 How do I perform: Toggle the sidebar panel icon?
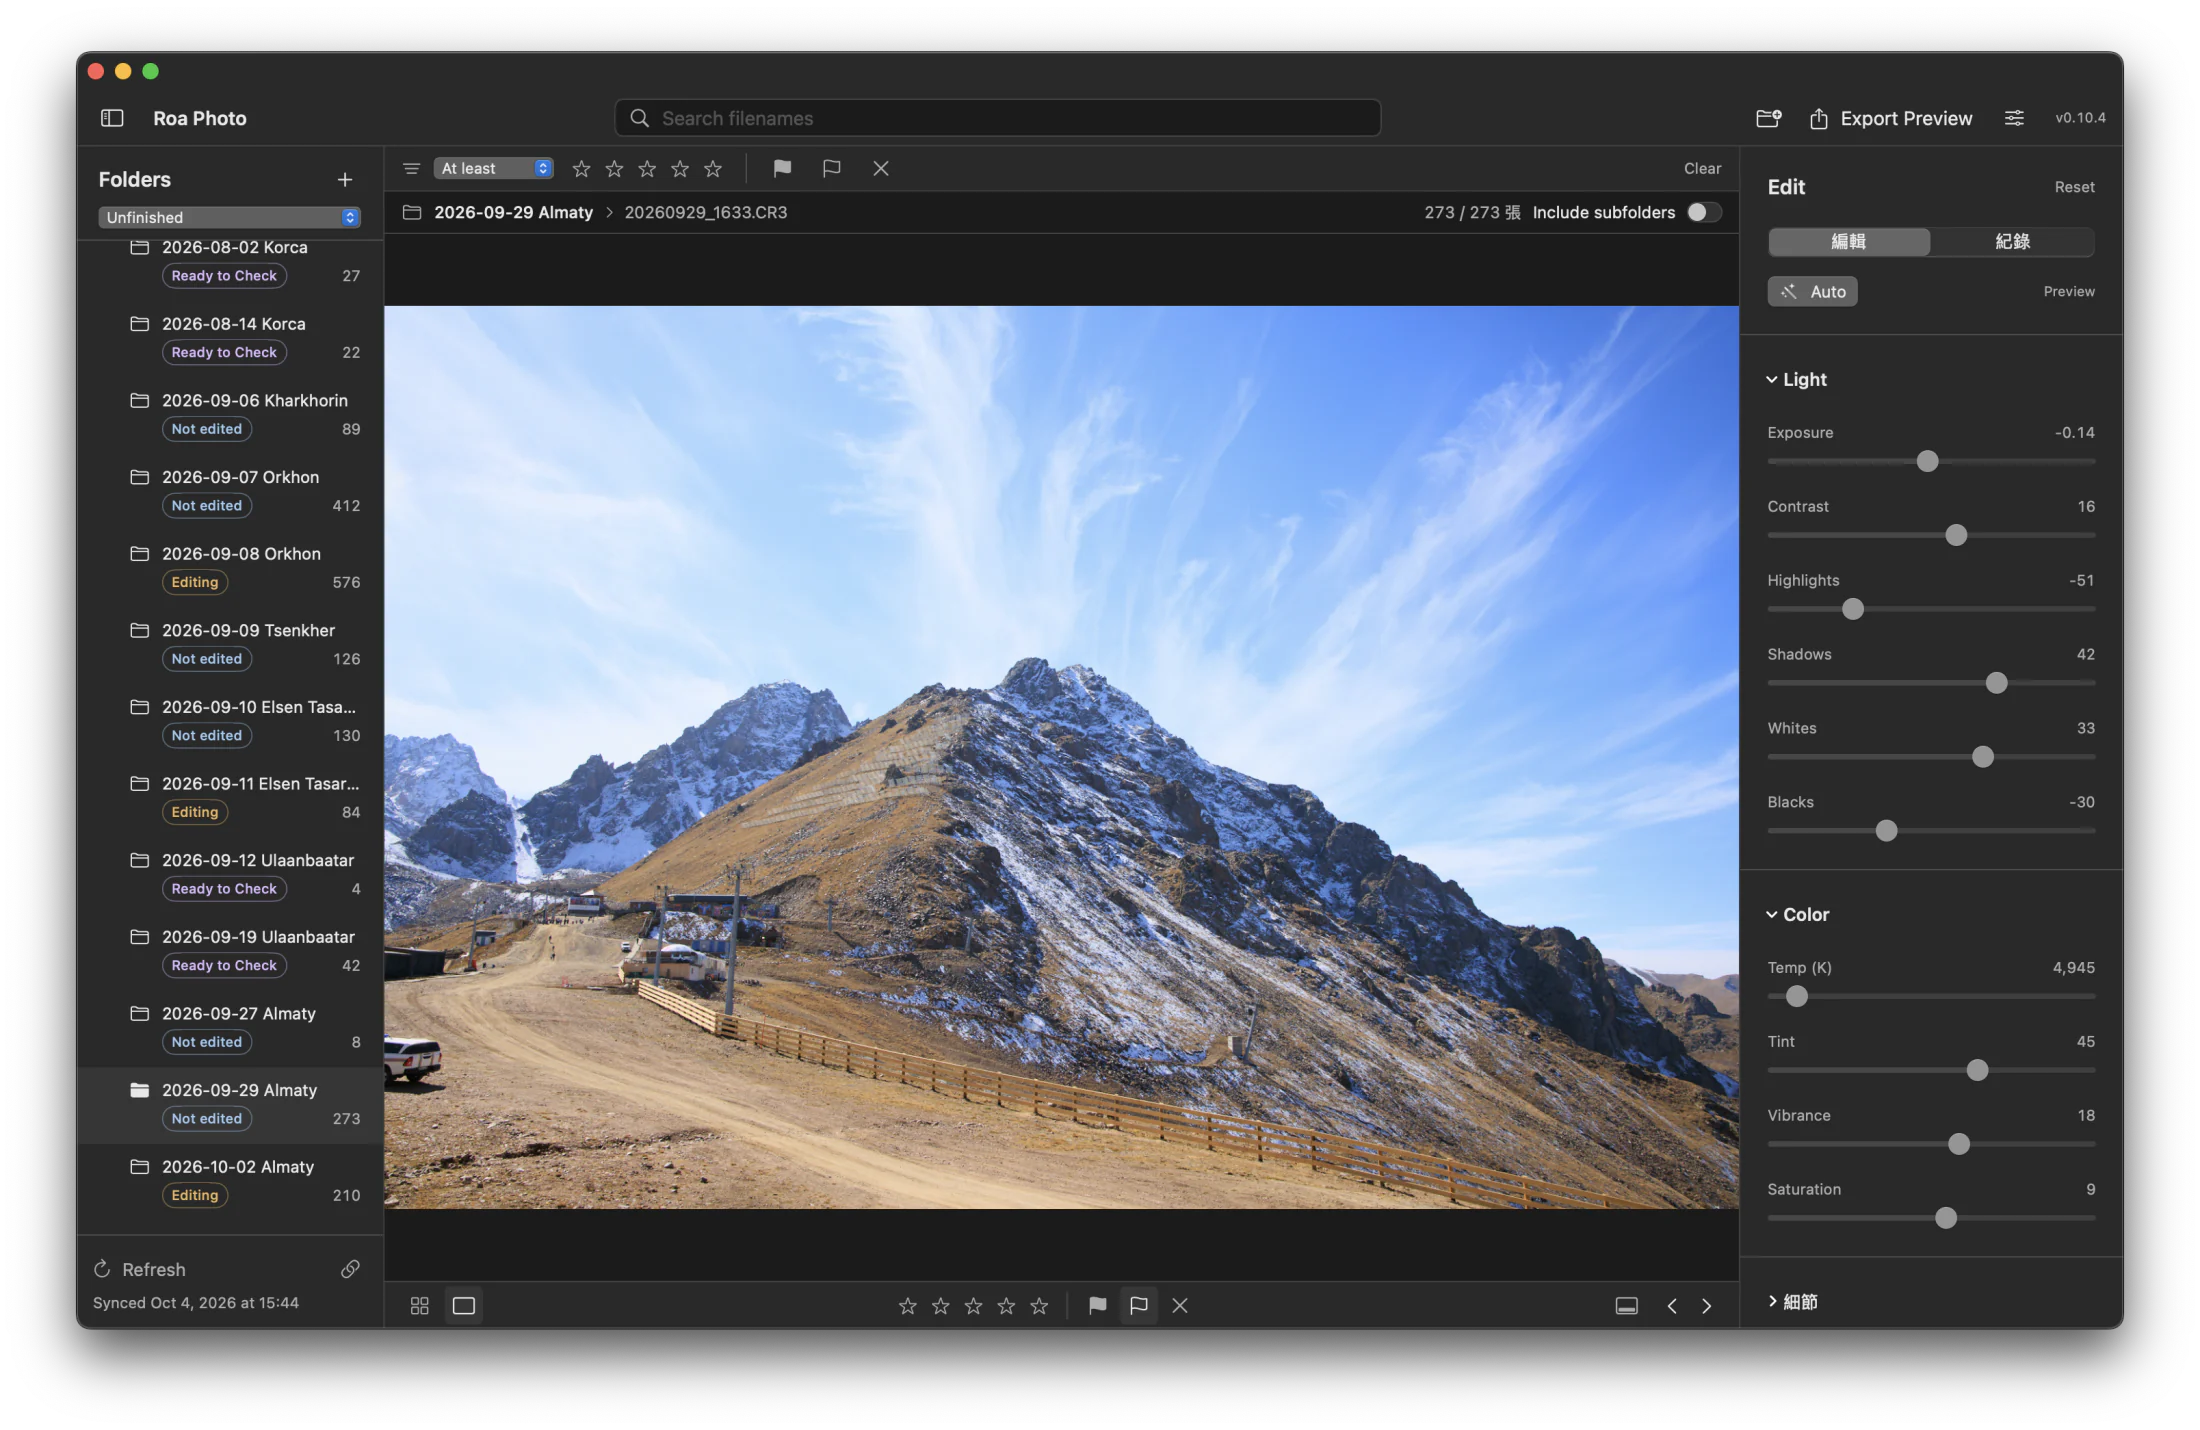112,118
